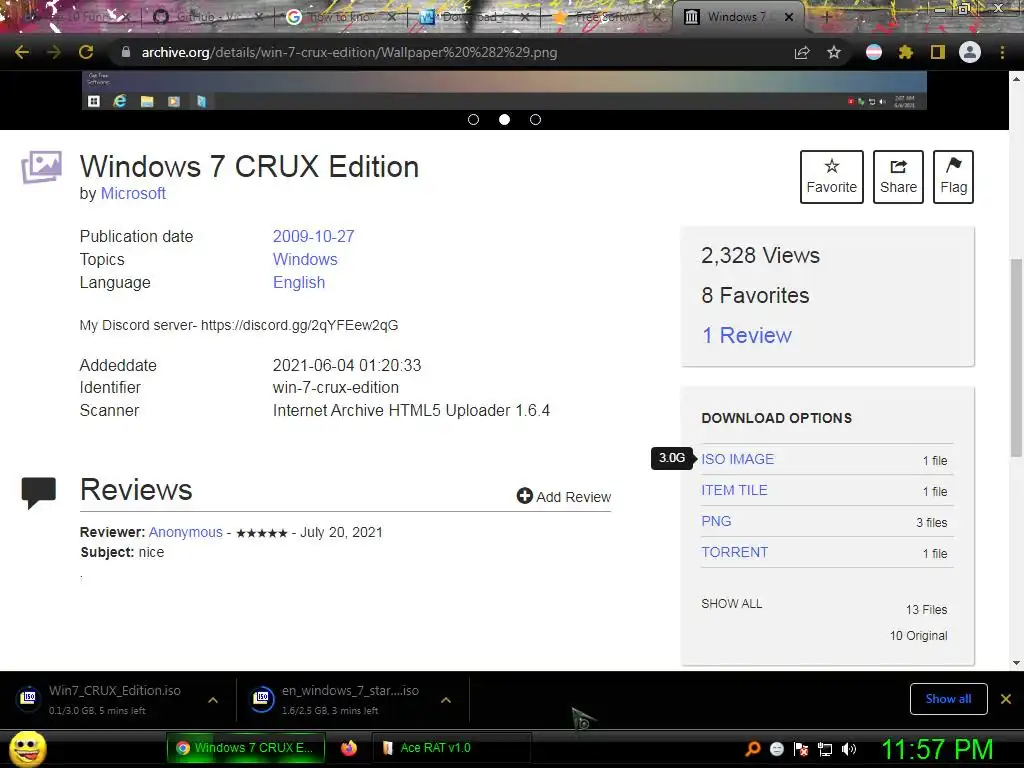This screenshot has width=1024, height=768.
Task: Click the Discord server URL text
Action: tap(299, 325)
